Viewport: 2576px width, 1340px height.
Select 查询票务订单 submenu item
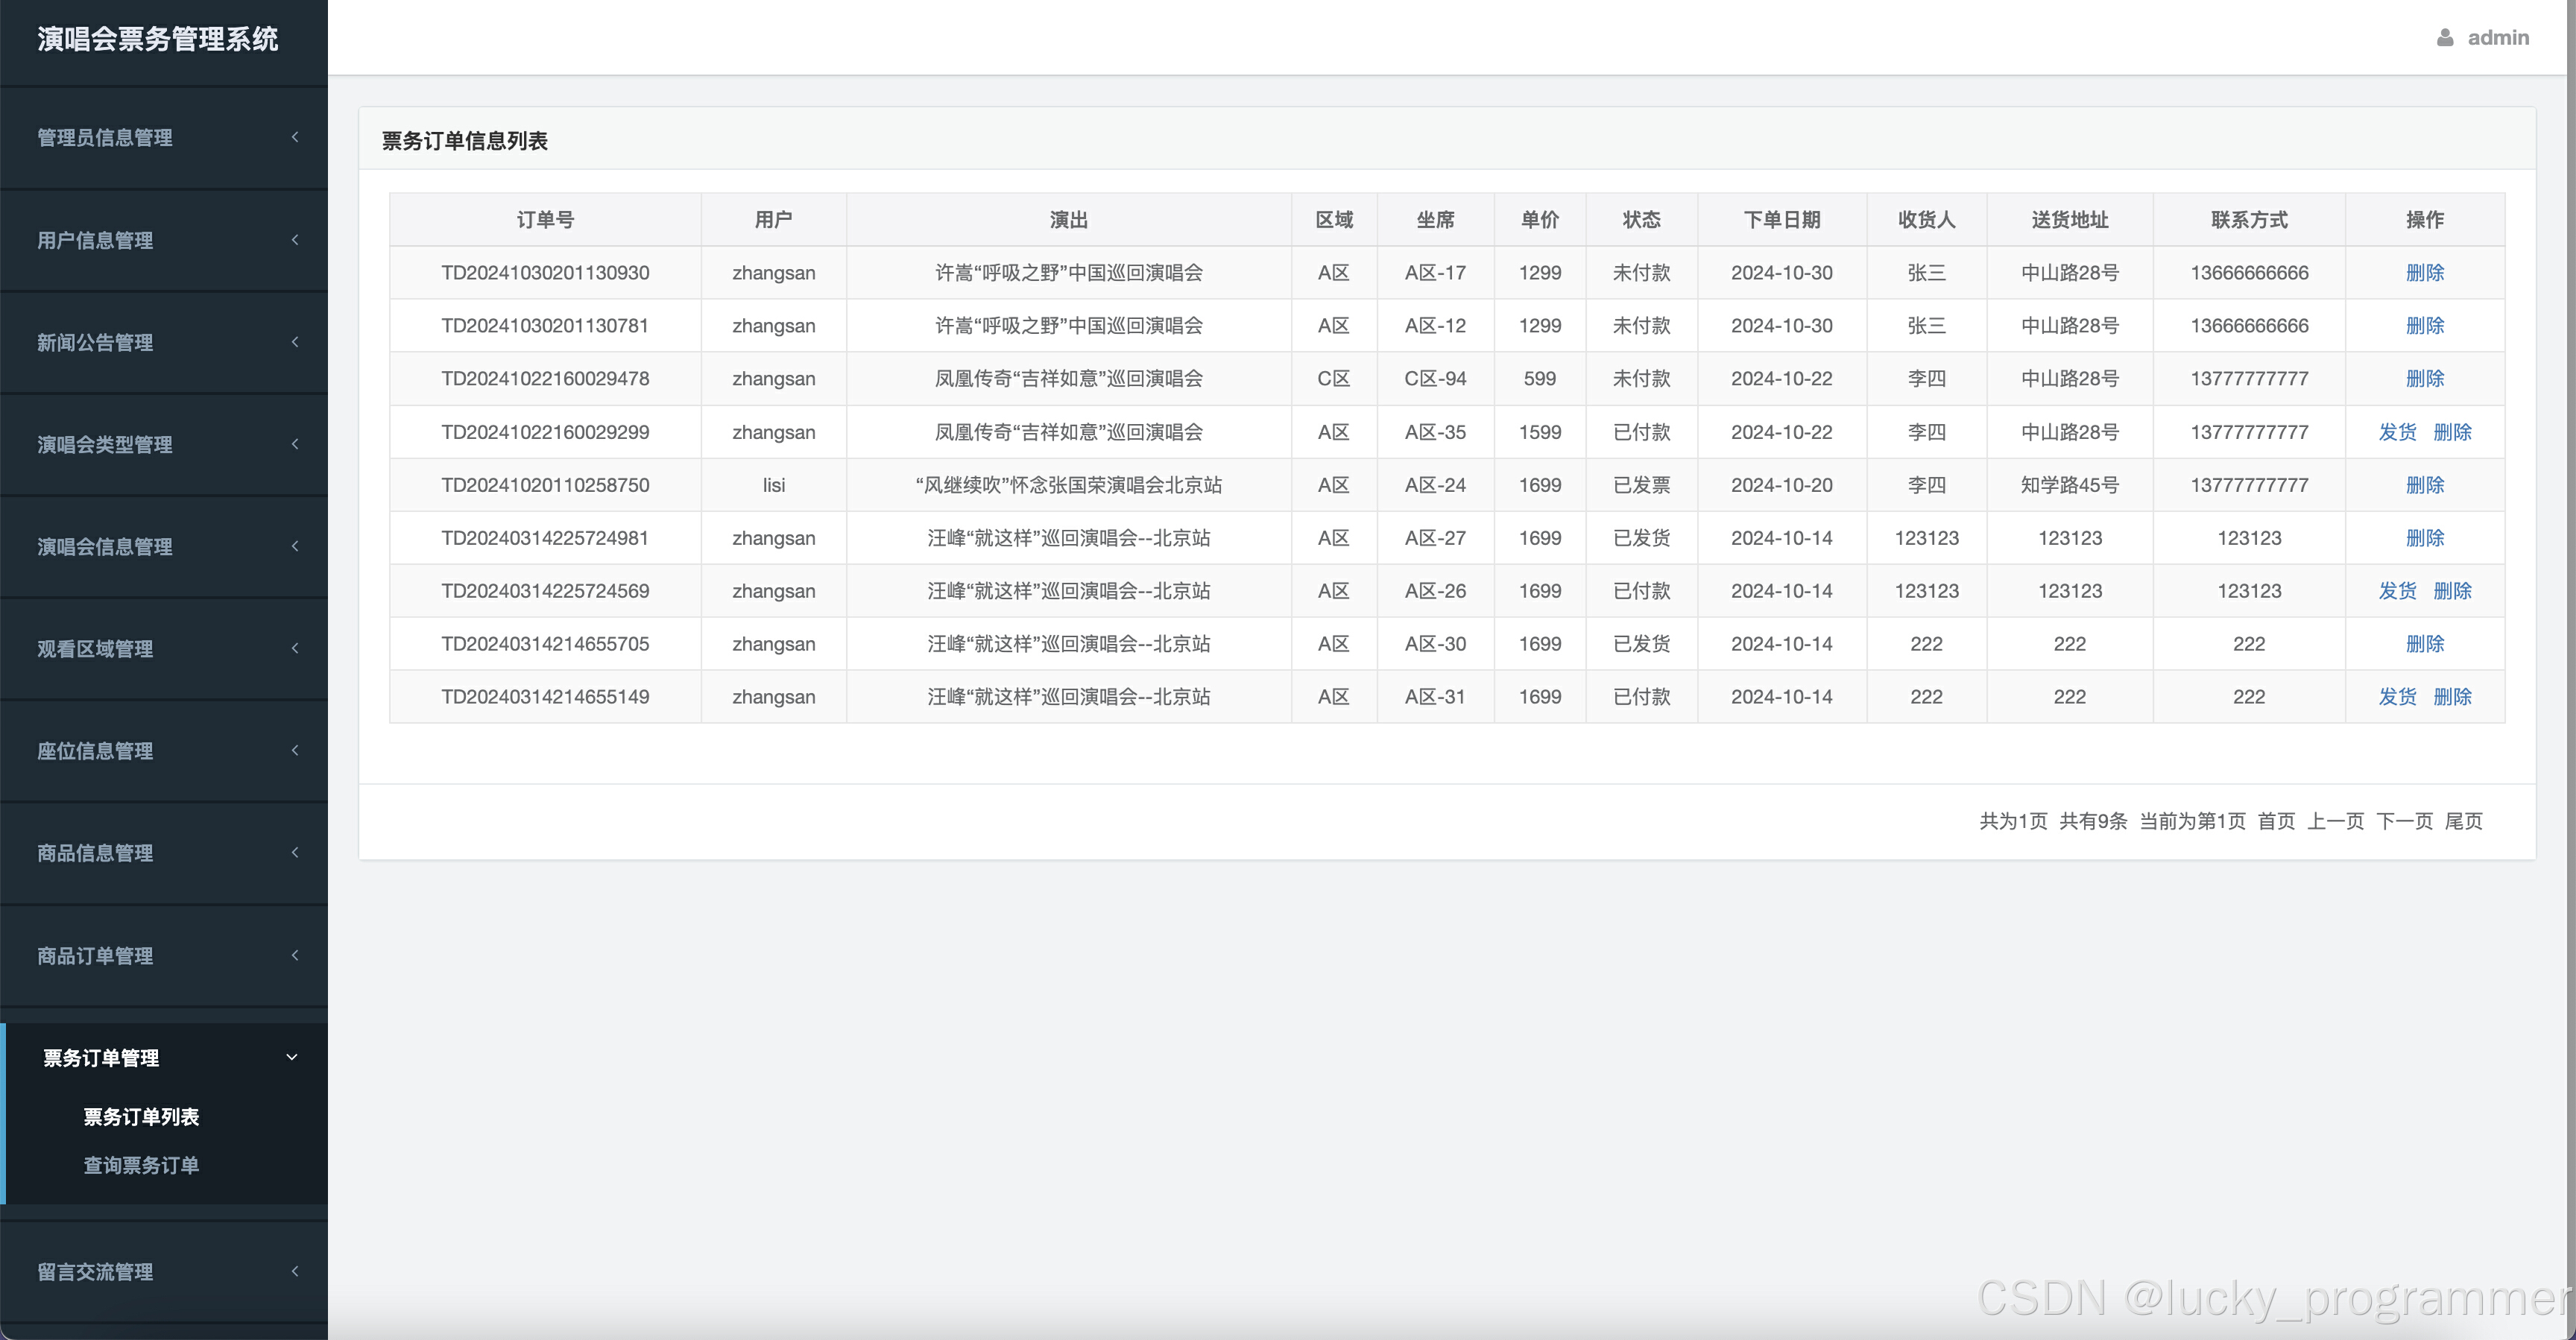[141, 1165]
